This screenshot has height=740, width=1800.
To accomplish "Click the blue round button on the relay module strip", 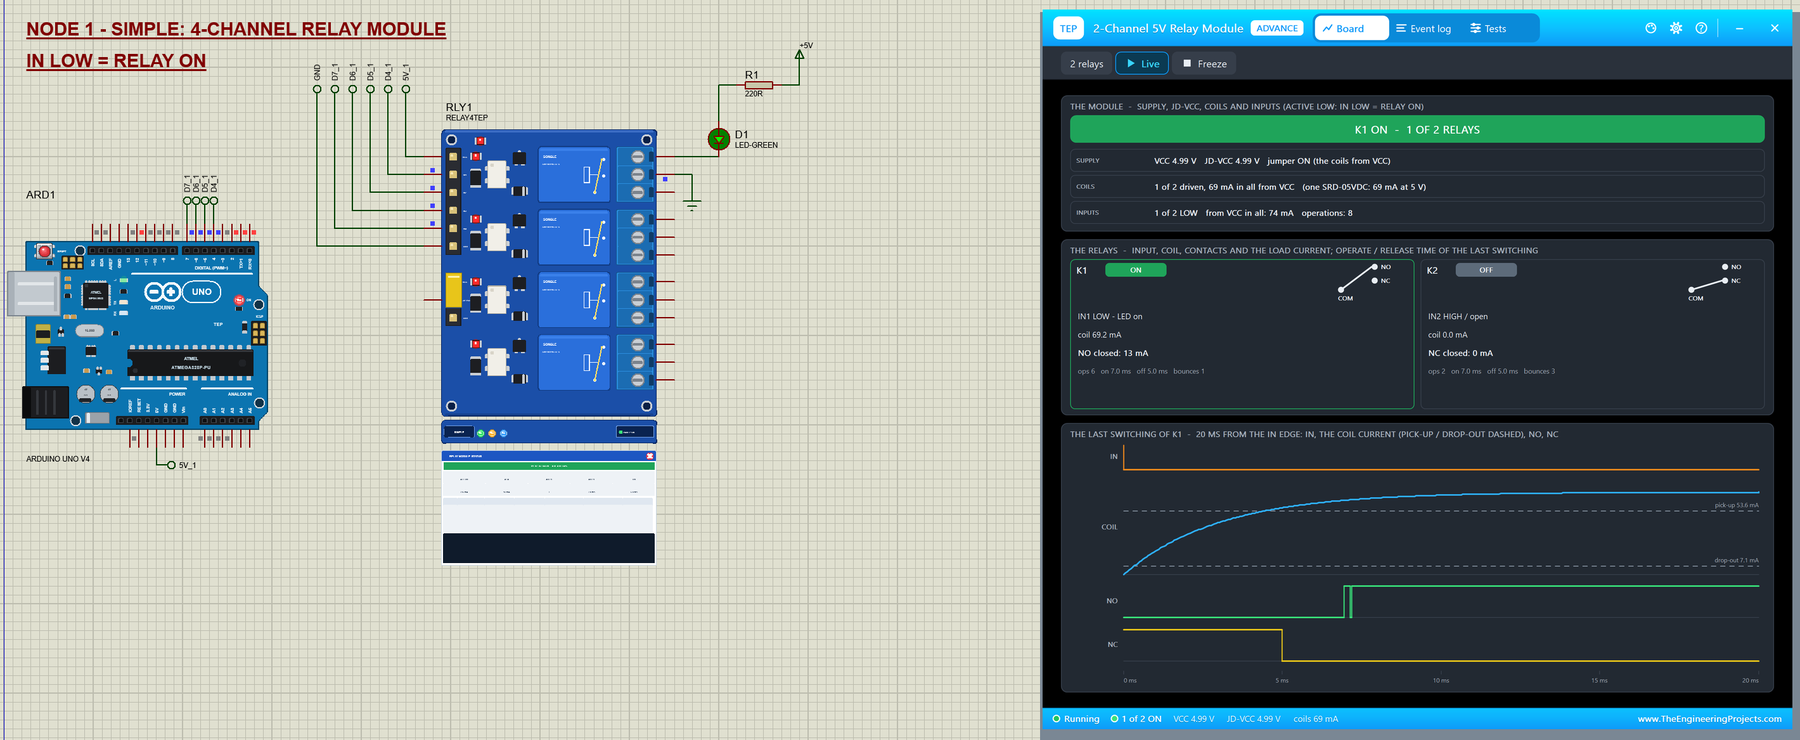I will (x=503, y=433).
